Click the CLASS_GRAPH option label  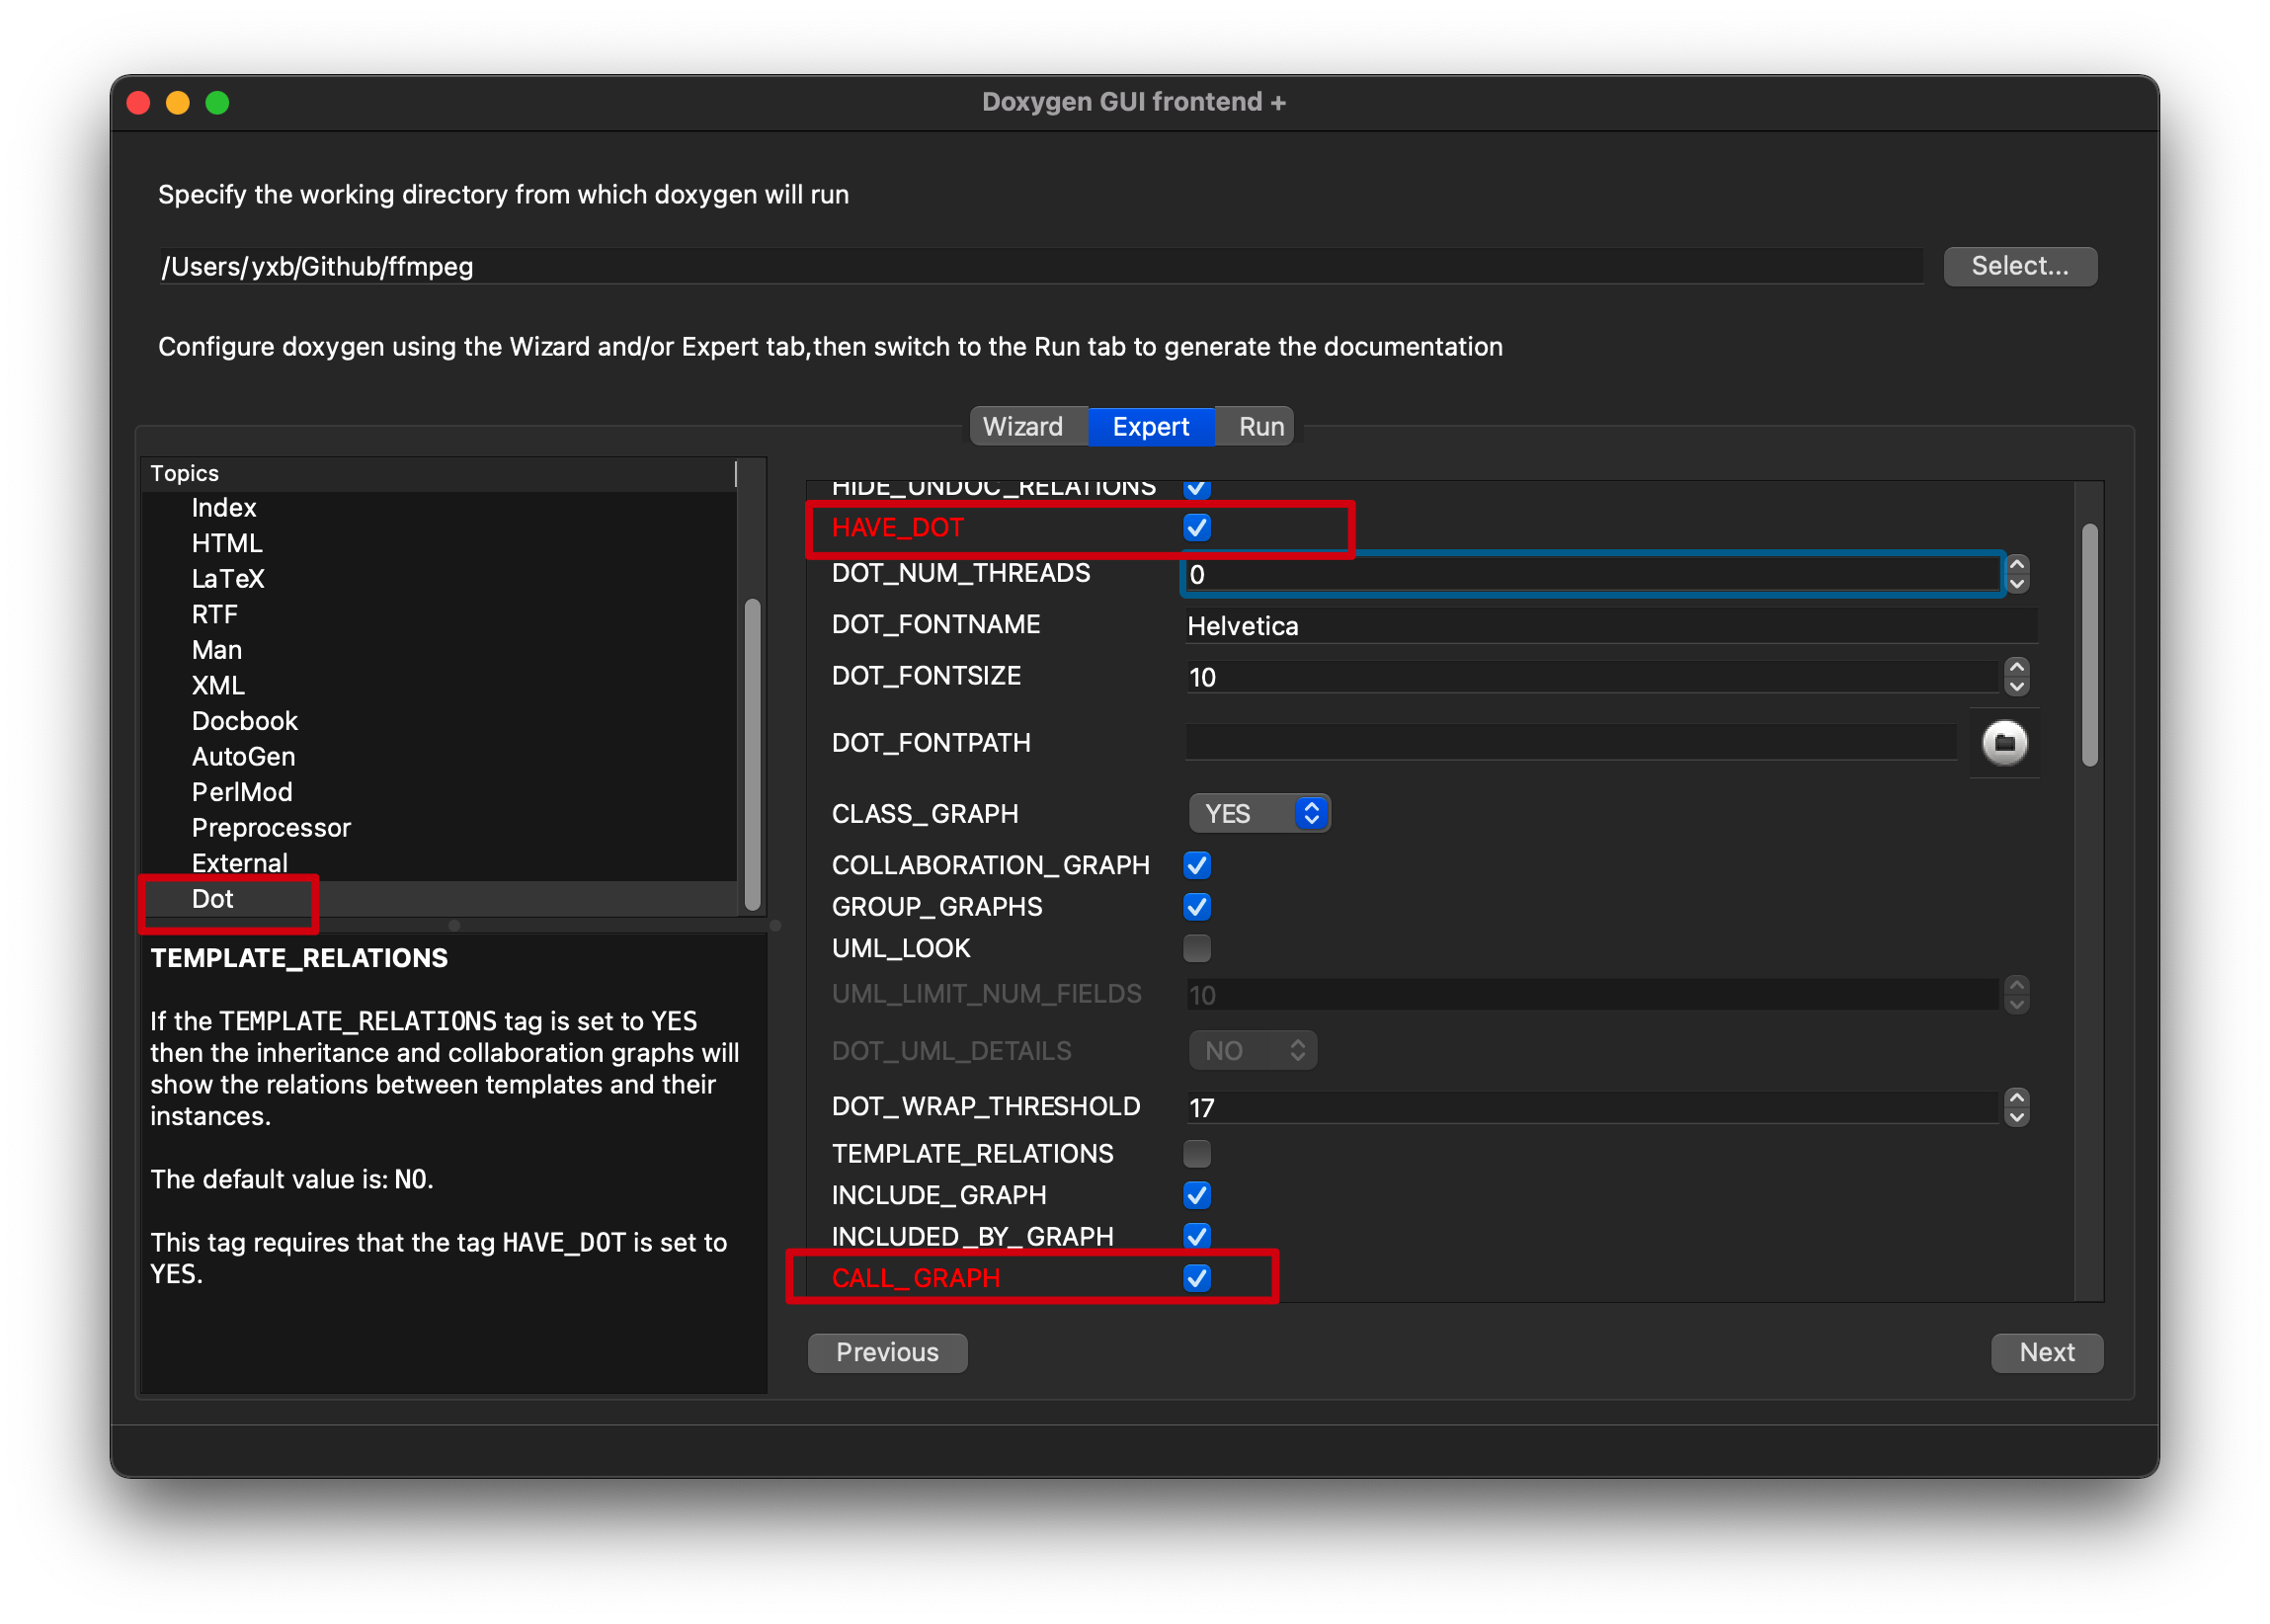tap(925, 814)
